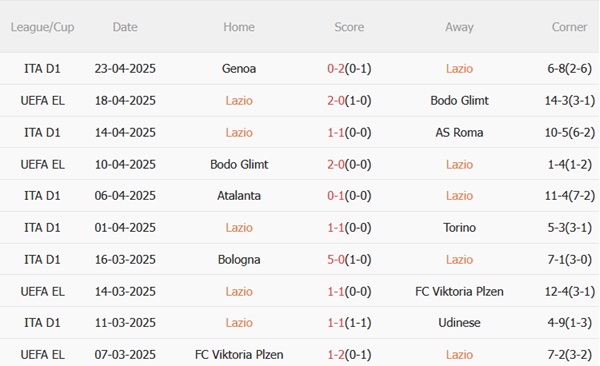Open FC Viktoria Plzen away team on 14-03-2025
The image size is (600, 366).
click(459, 292)
